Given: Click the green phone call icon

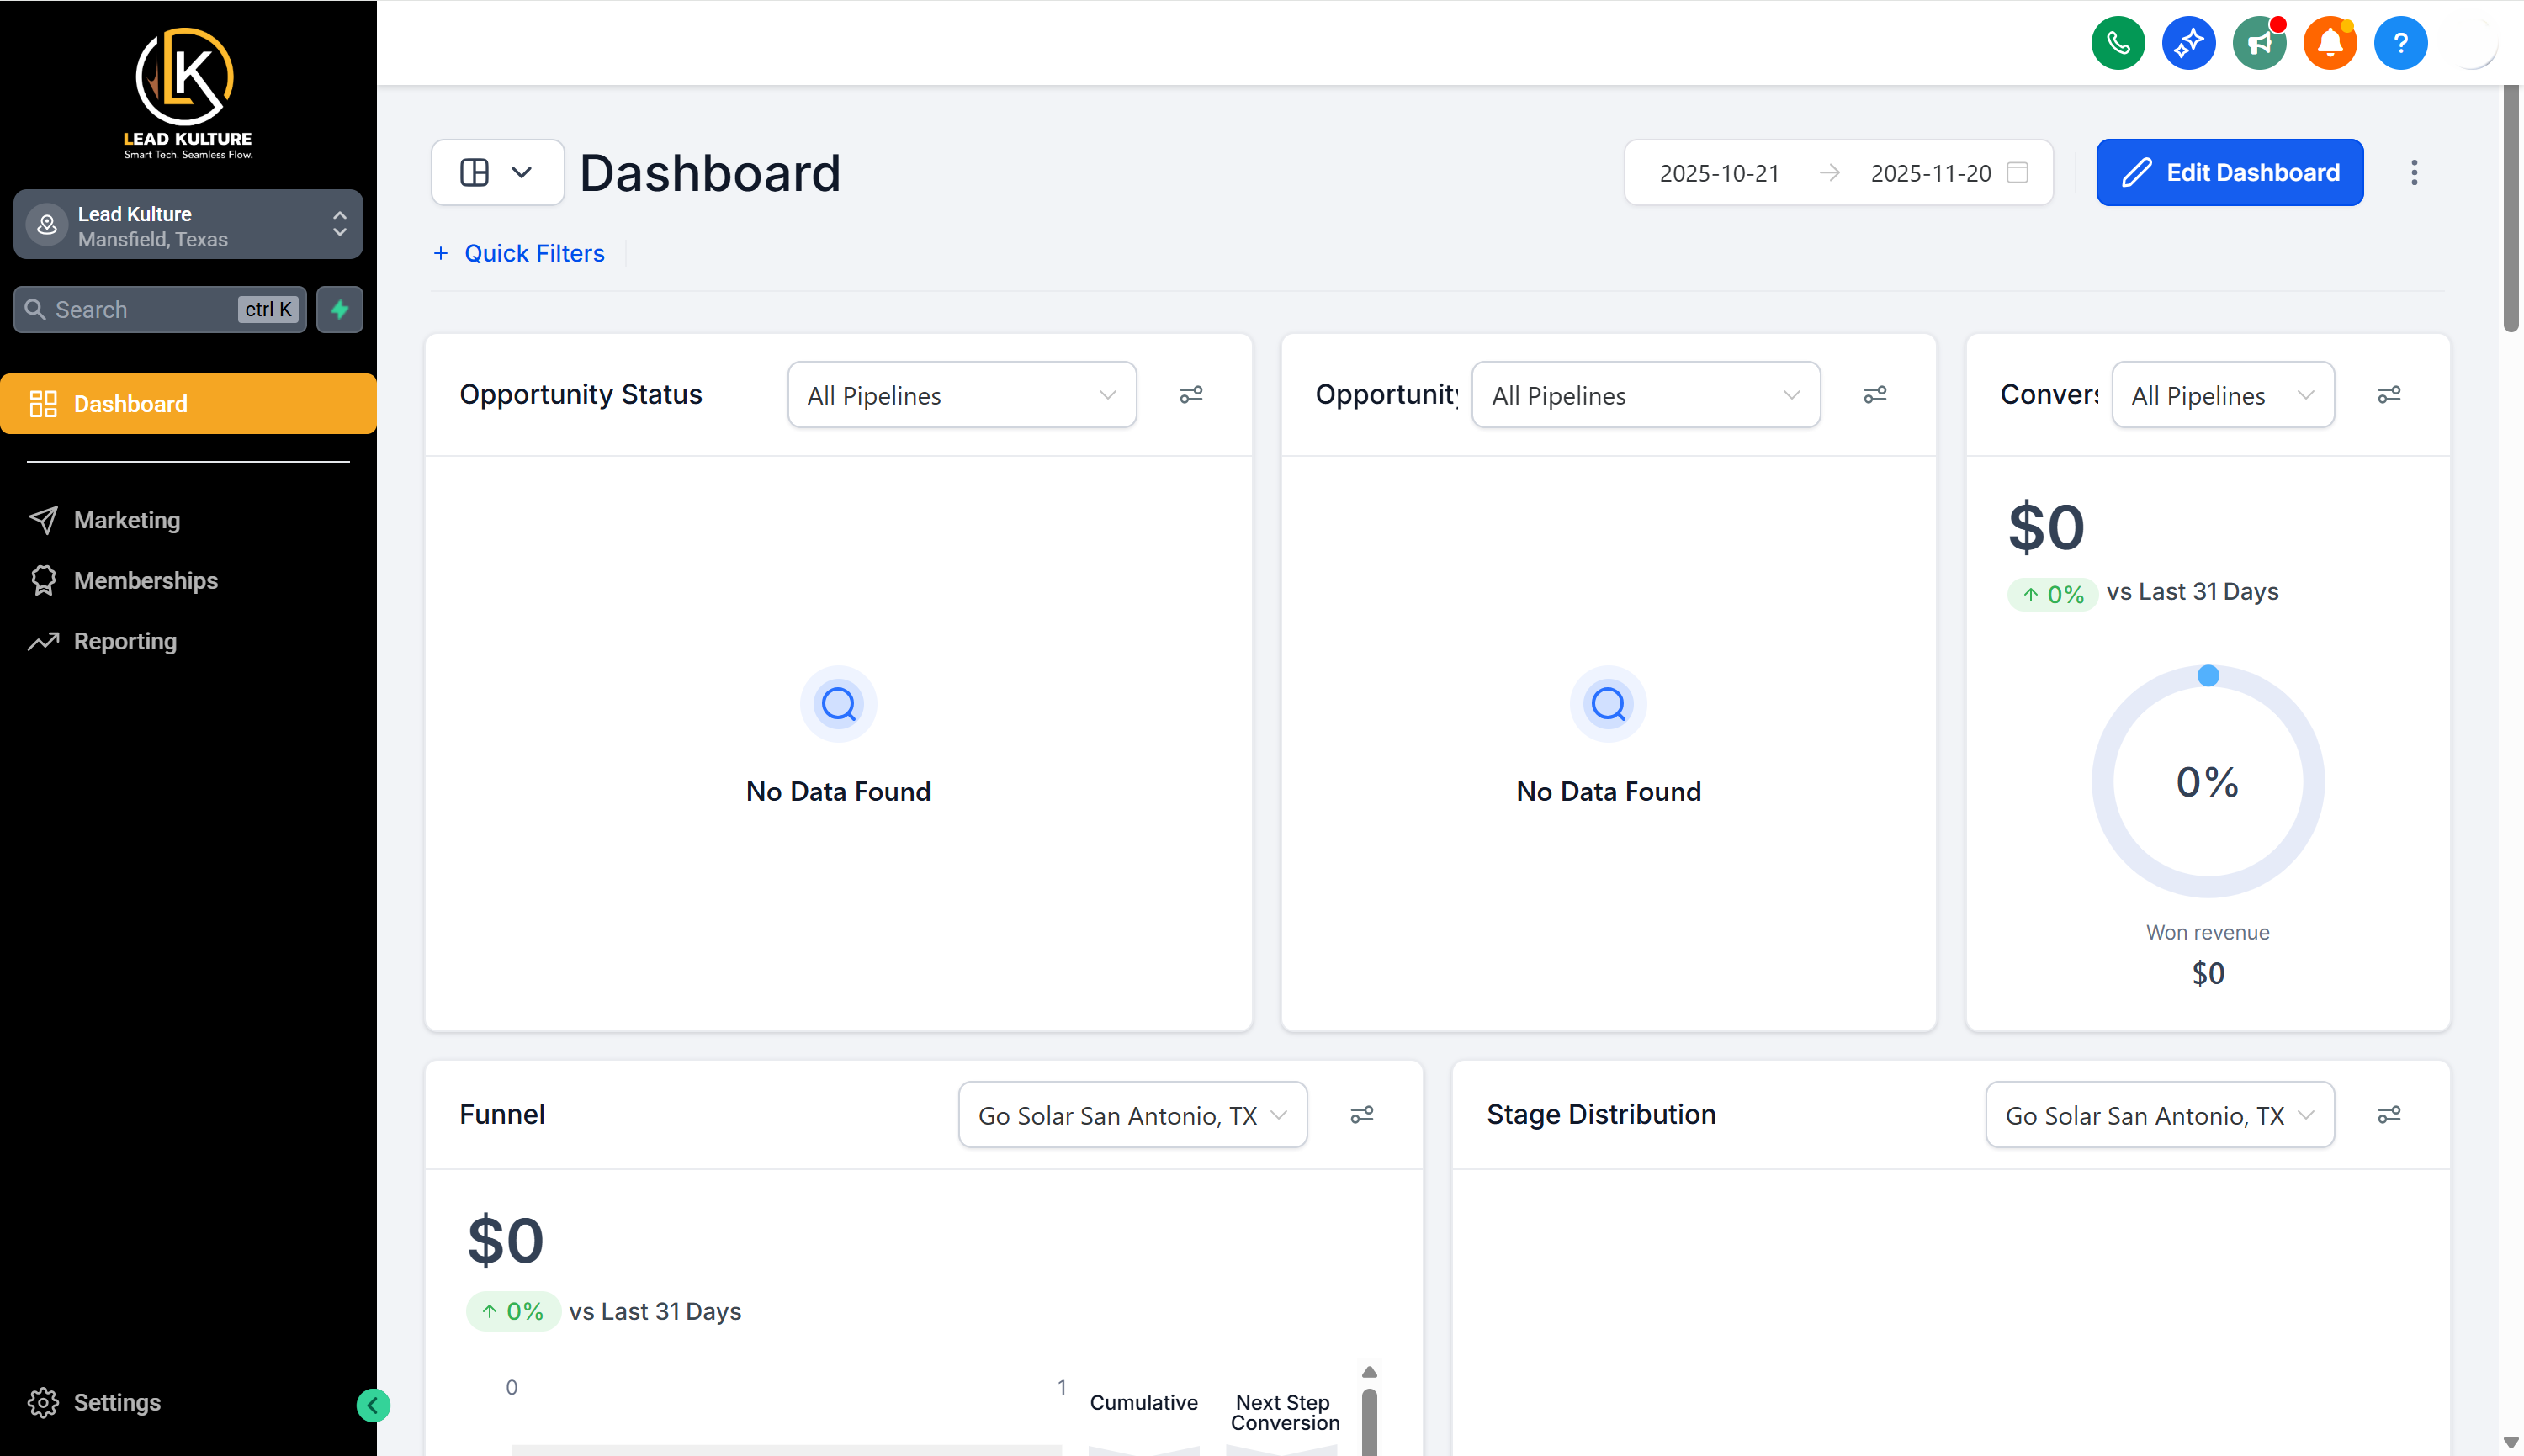Looking at the screenshot, I should click(2117, 42).
